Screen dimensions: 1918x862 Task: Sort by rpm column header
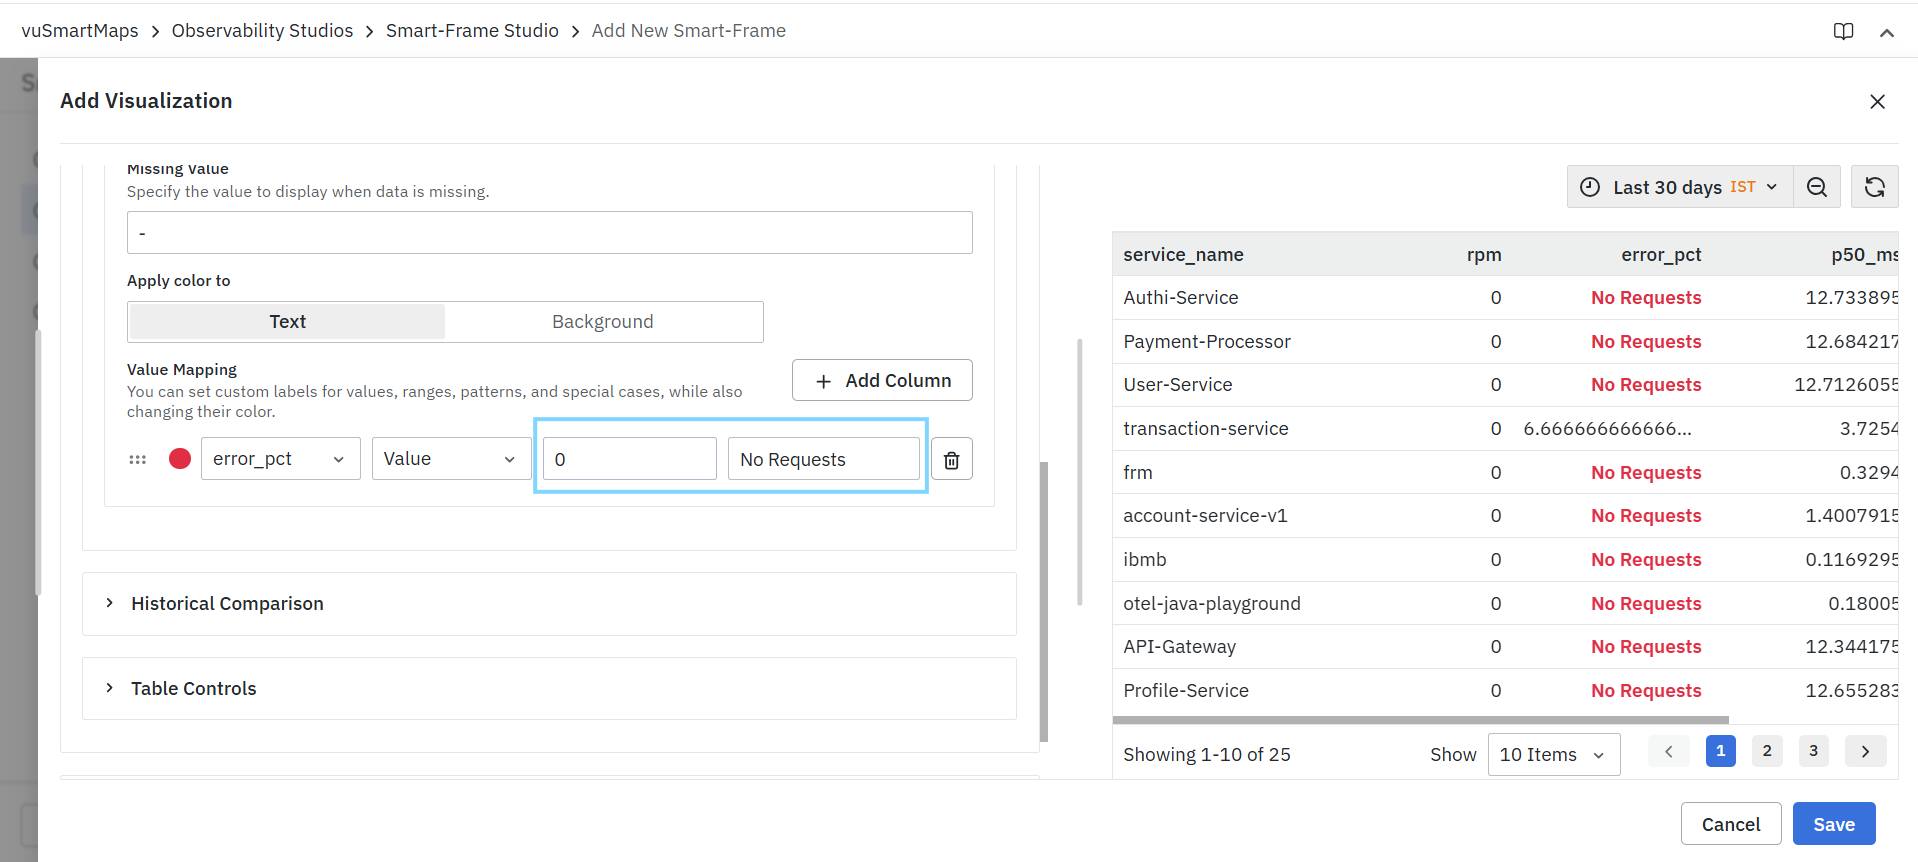point(1484,255)
